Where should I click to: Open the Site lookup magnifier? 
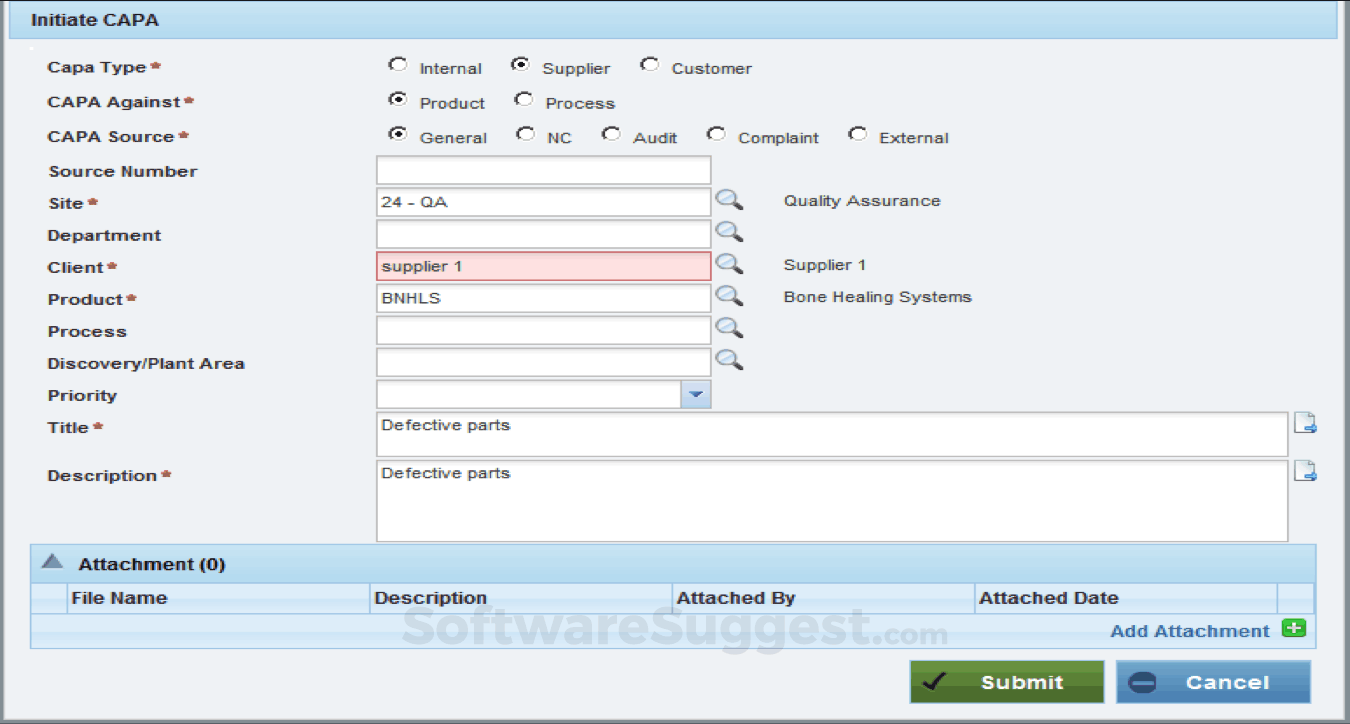click(729, 200)
